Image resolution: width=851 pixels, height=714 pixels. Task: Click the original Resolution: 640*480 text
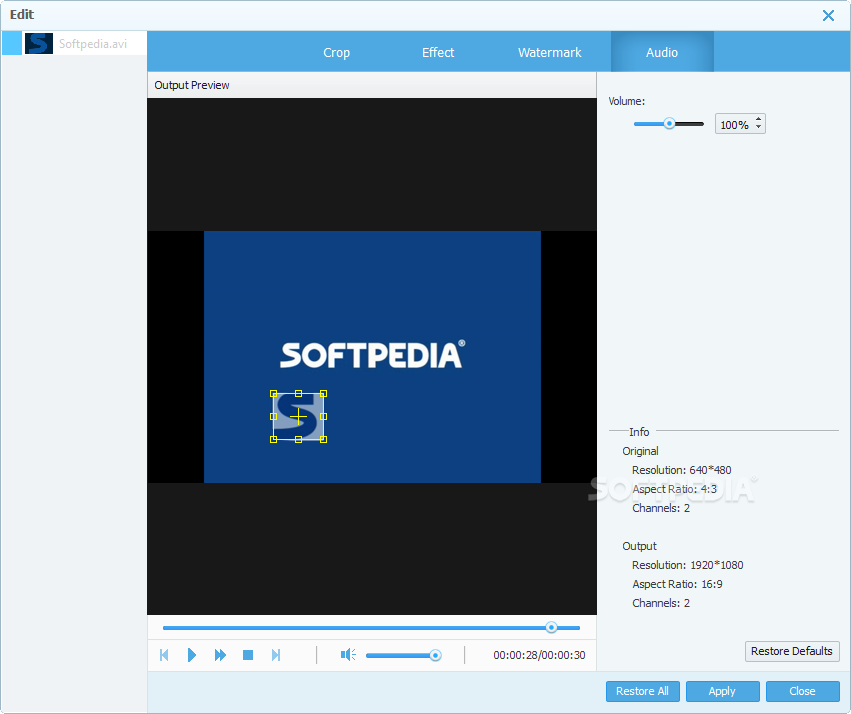tap(682, 470)
